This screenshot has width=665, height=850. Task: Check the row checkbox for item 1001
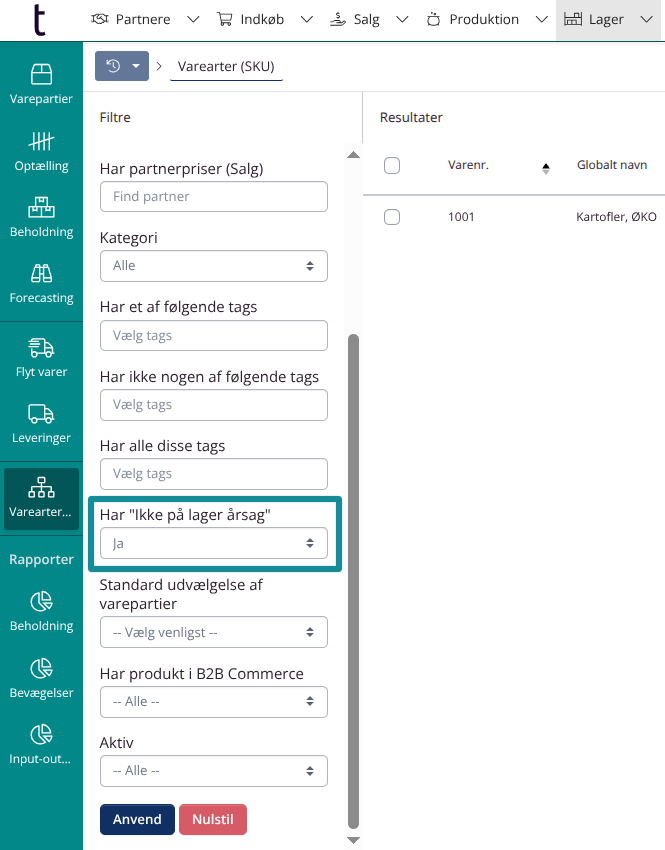tap(392, 217)
